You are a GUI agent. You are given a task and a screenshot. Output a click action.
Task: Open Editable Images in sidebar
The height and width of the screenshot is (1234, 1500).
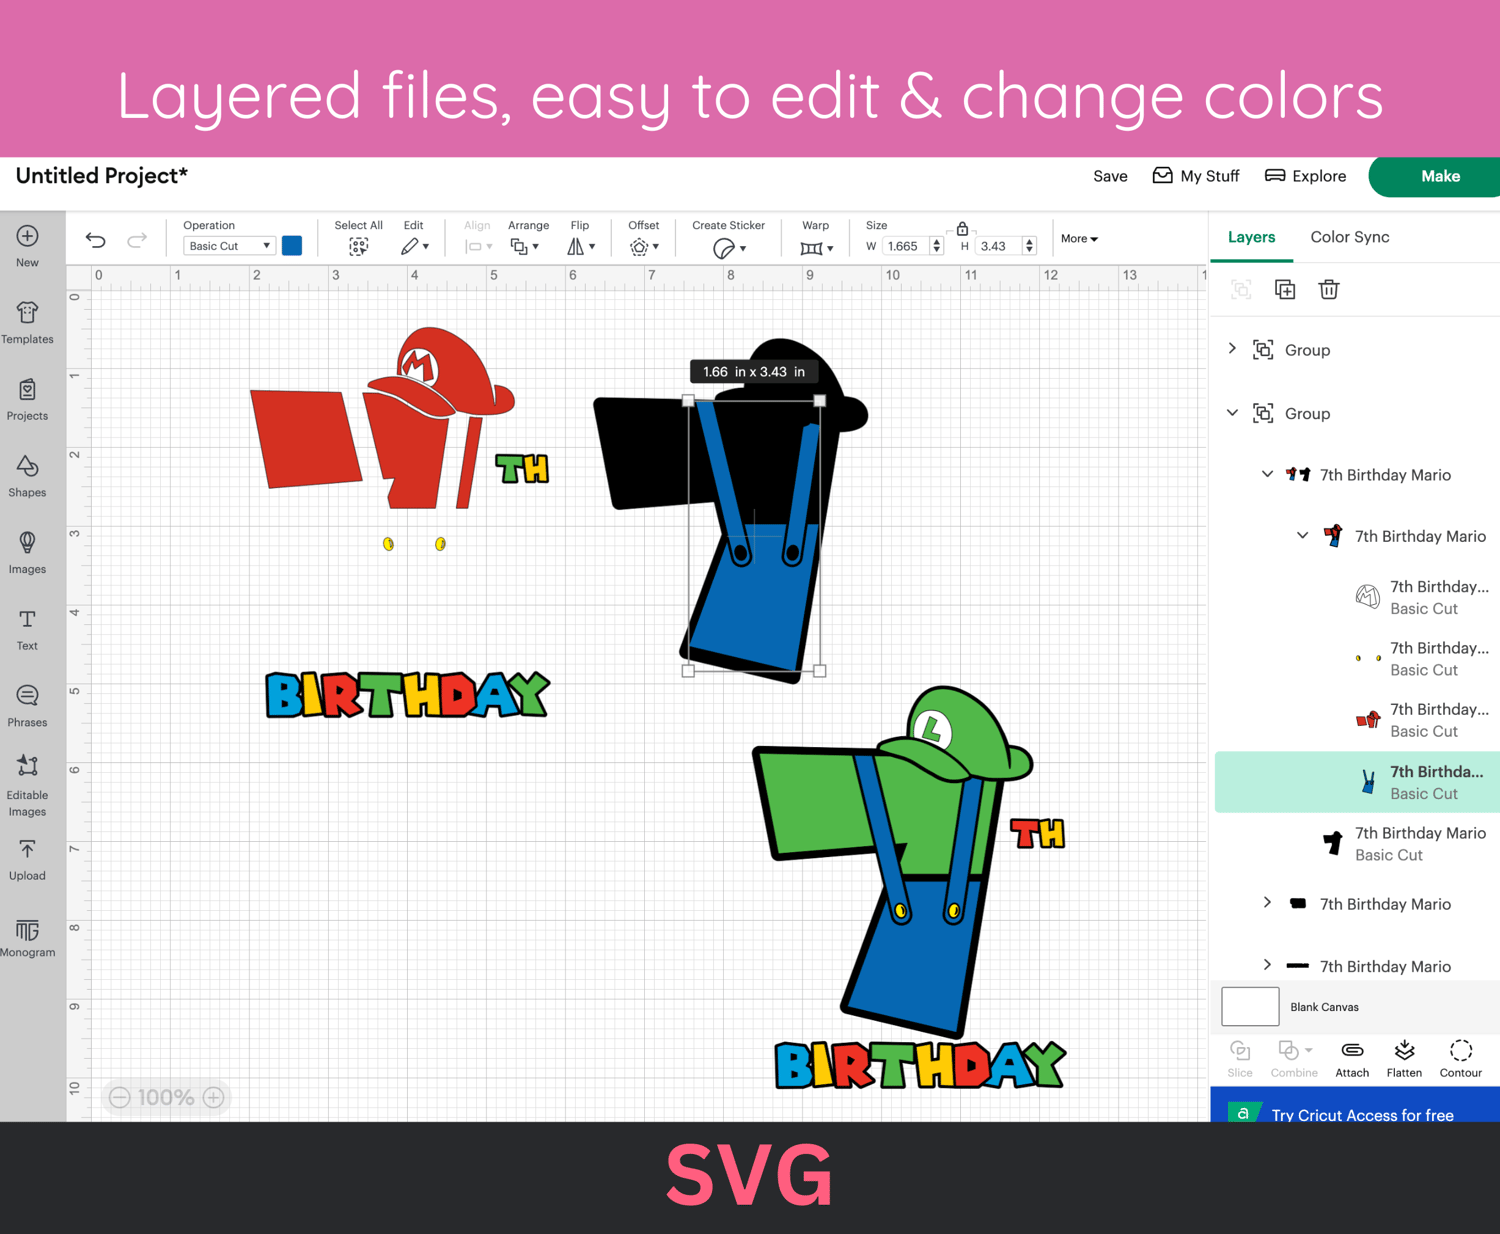[27, 786]
